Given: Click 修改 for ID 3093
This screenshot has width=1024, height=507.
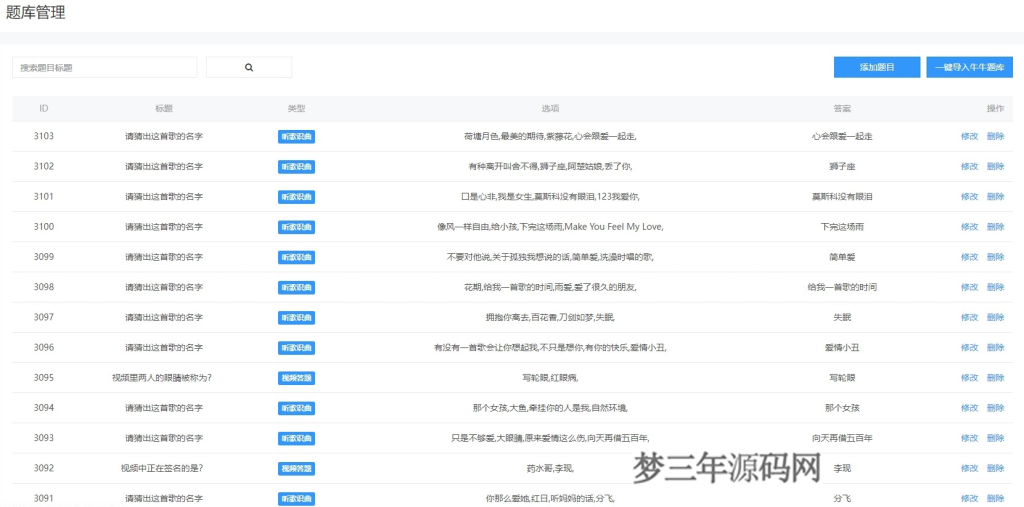Looking at the screenshot, I should [969, 438].
